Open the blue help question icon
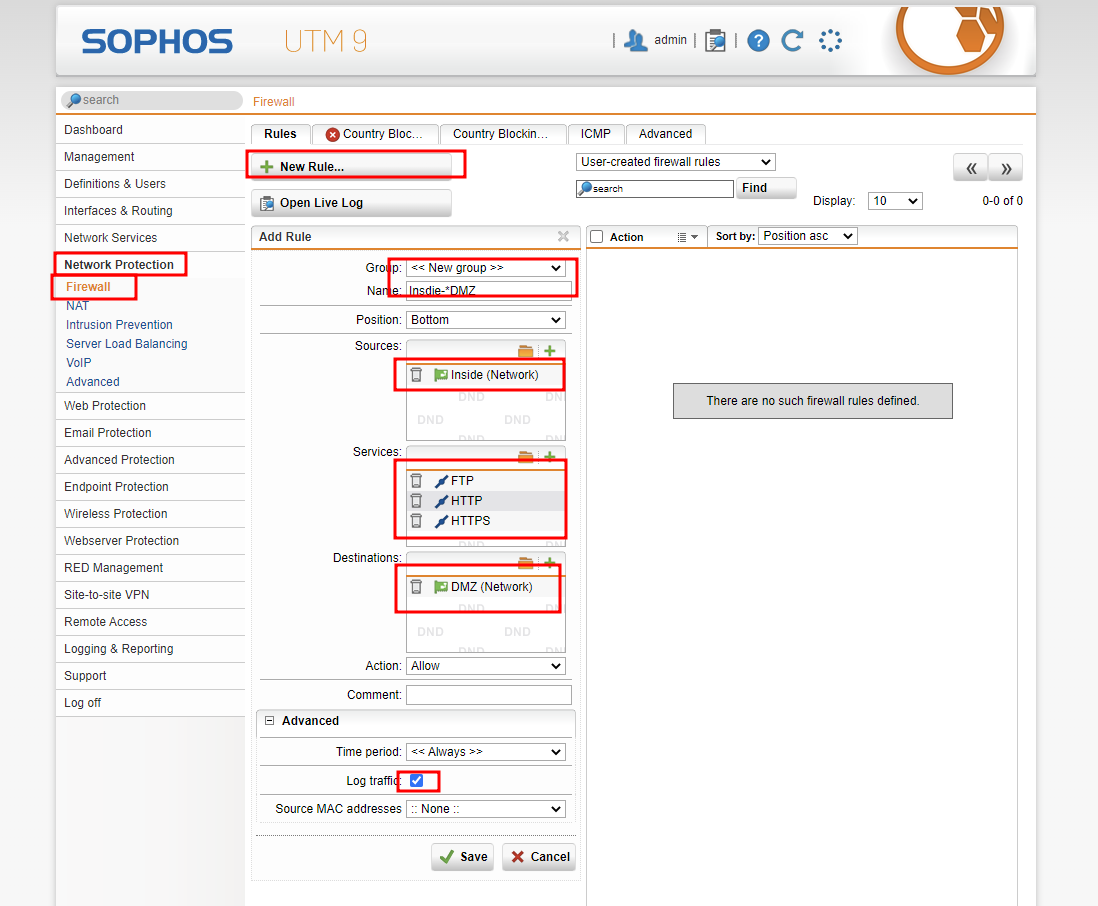This screenshot has width=1098, height=906. pyautogui.click(x=758, y=41)
